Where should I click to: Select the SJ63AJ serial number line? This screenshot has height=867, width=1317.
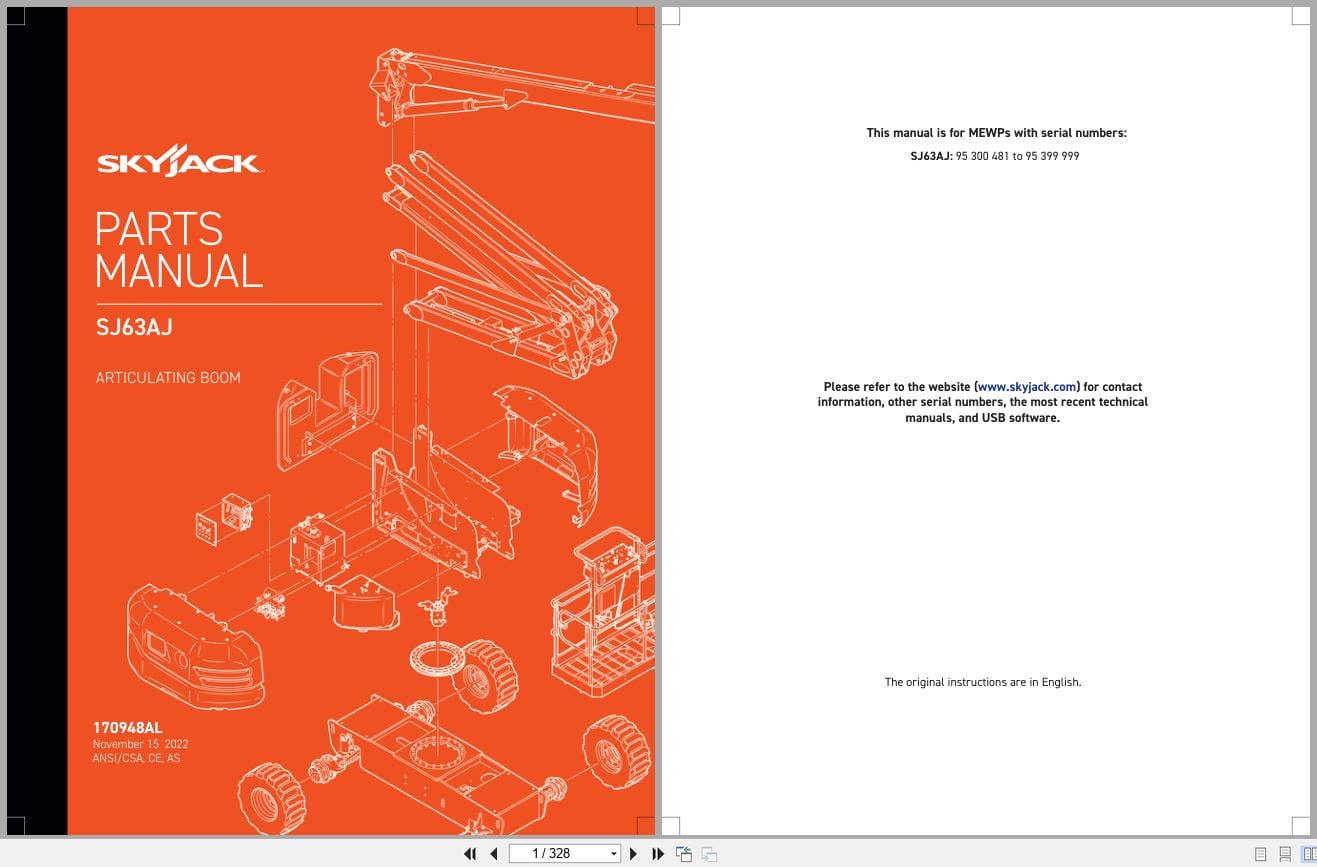click(995, 156)
